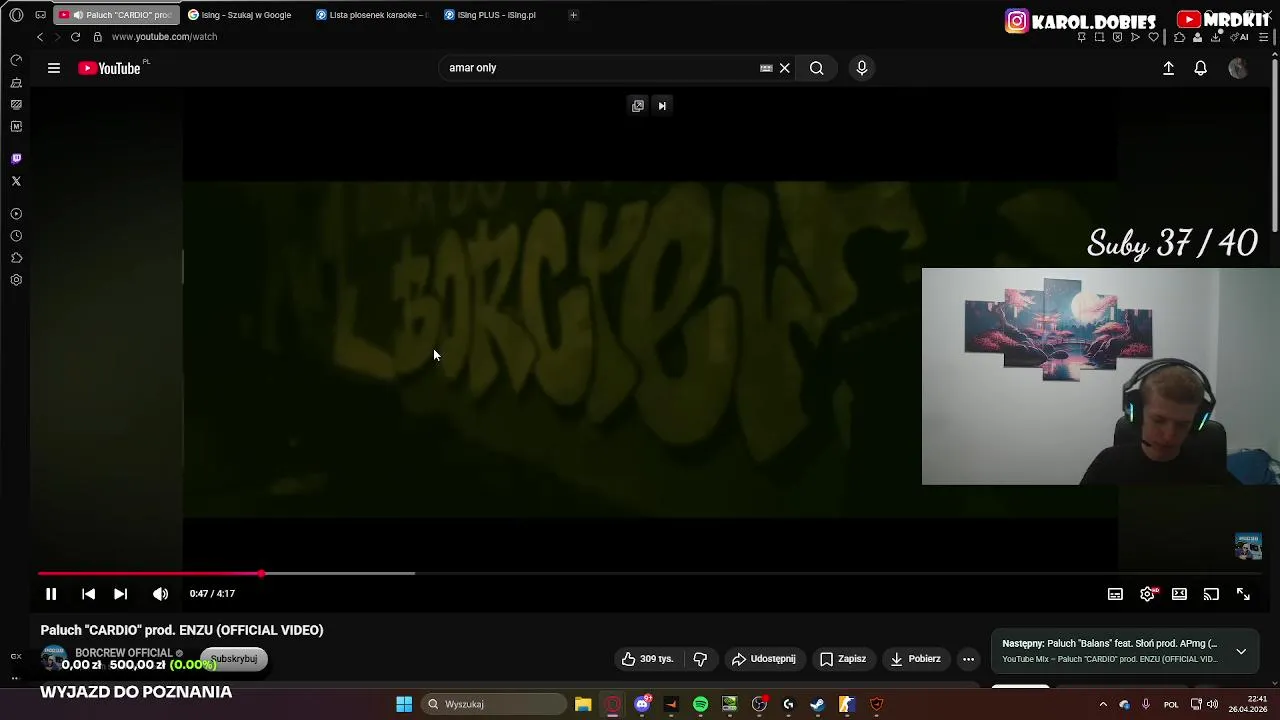1280x720 pixels.
Task: Click the site security padlock icon
Action: tap(97, 37)
